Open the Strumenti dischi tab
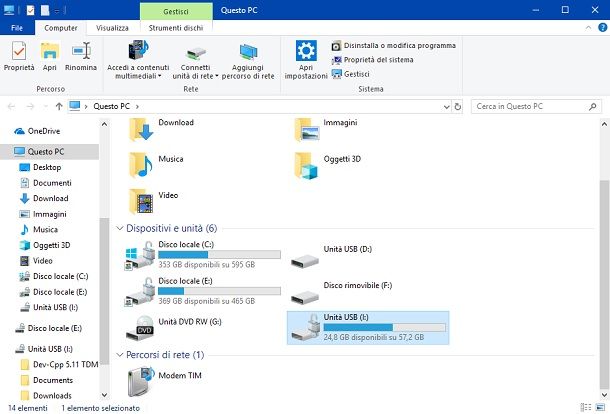Viewport: 610px width, 414px height. tap(176, 28)
